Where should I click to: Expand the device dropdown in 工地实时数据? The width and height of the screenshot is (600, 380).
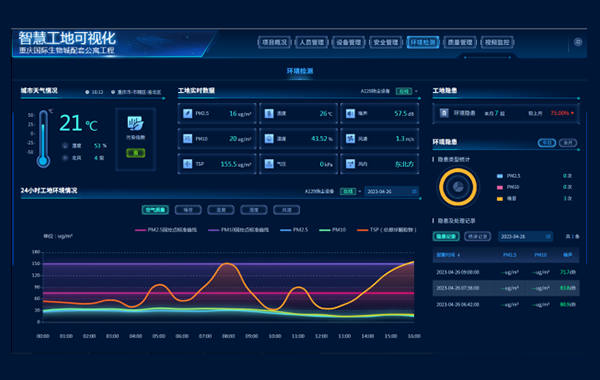[x=416, y=91]
